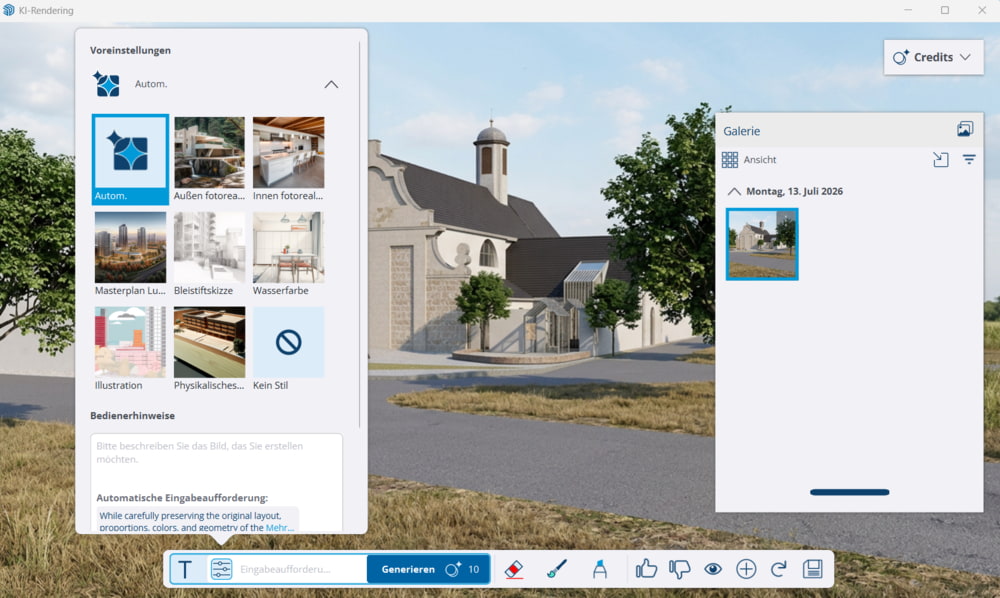This screenshot has height=598, width=1000.
Task: Select the marker highlight tool
Action: pos(599,569)
